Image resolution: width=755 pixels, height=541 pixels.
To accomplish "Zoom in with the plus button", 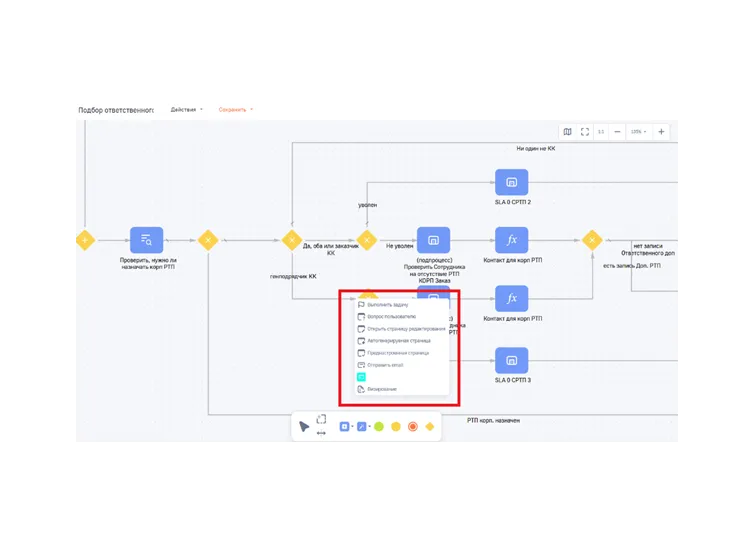I will [661, 132].
